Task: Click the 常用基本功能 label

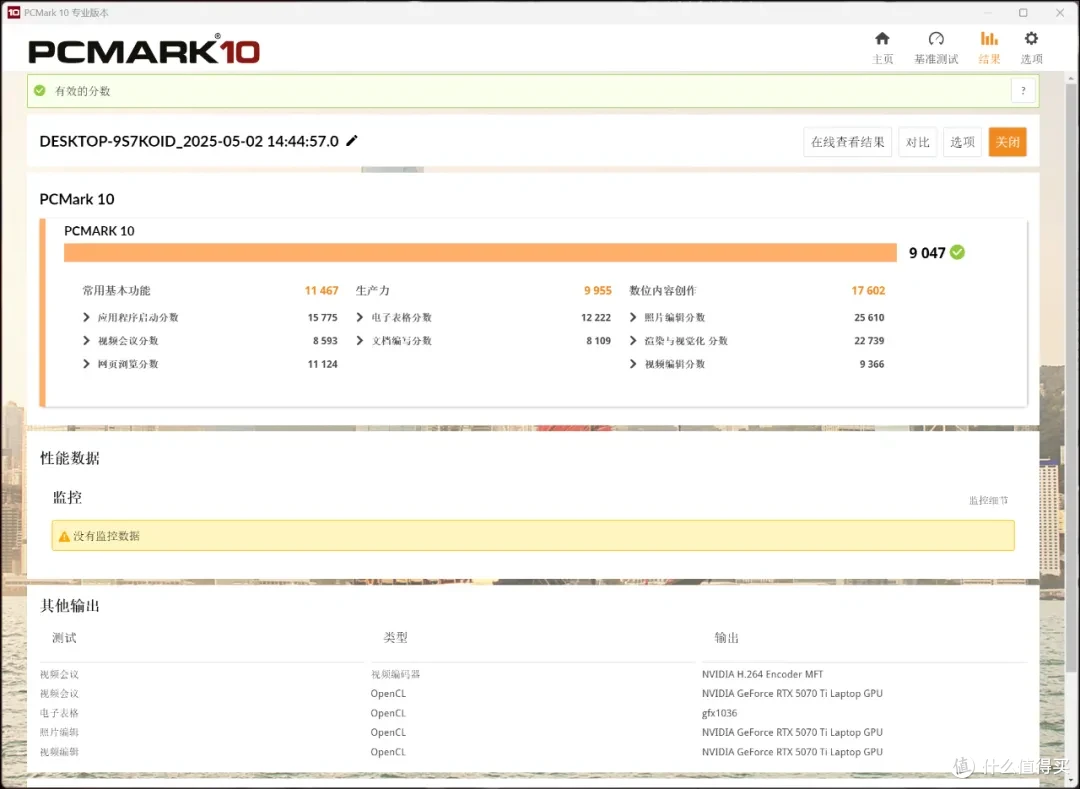Action: click(116, 291)
